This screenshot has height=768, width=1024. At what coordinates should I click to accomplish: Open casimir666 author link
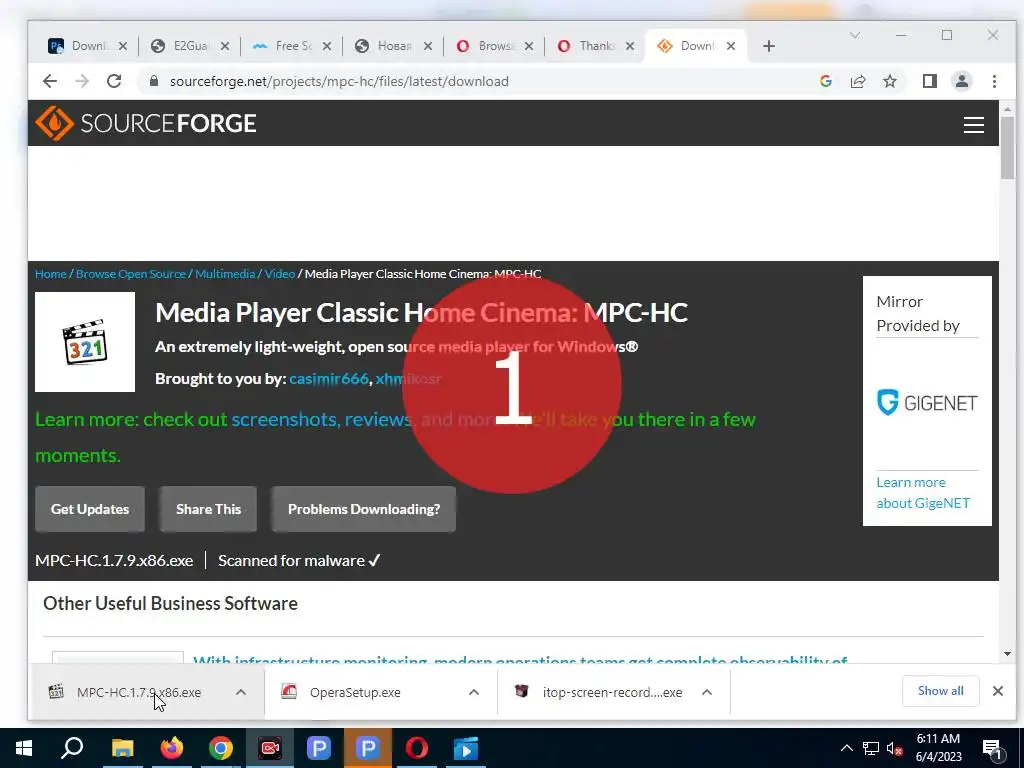pos(328,379)
